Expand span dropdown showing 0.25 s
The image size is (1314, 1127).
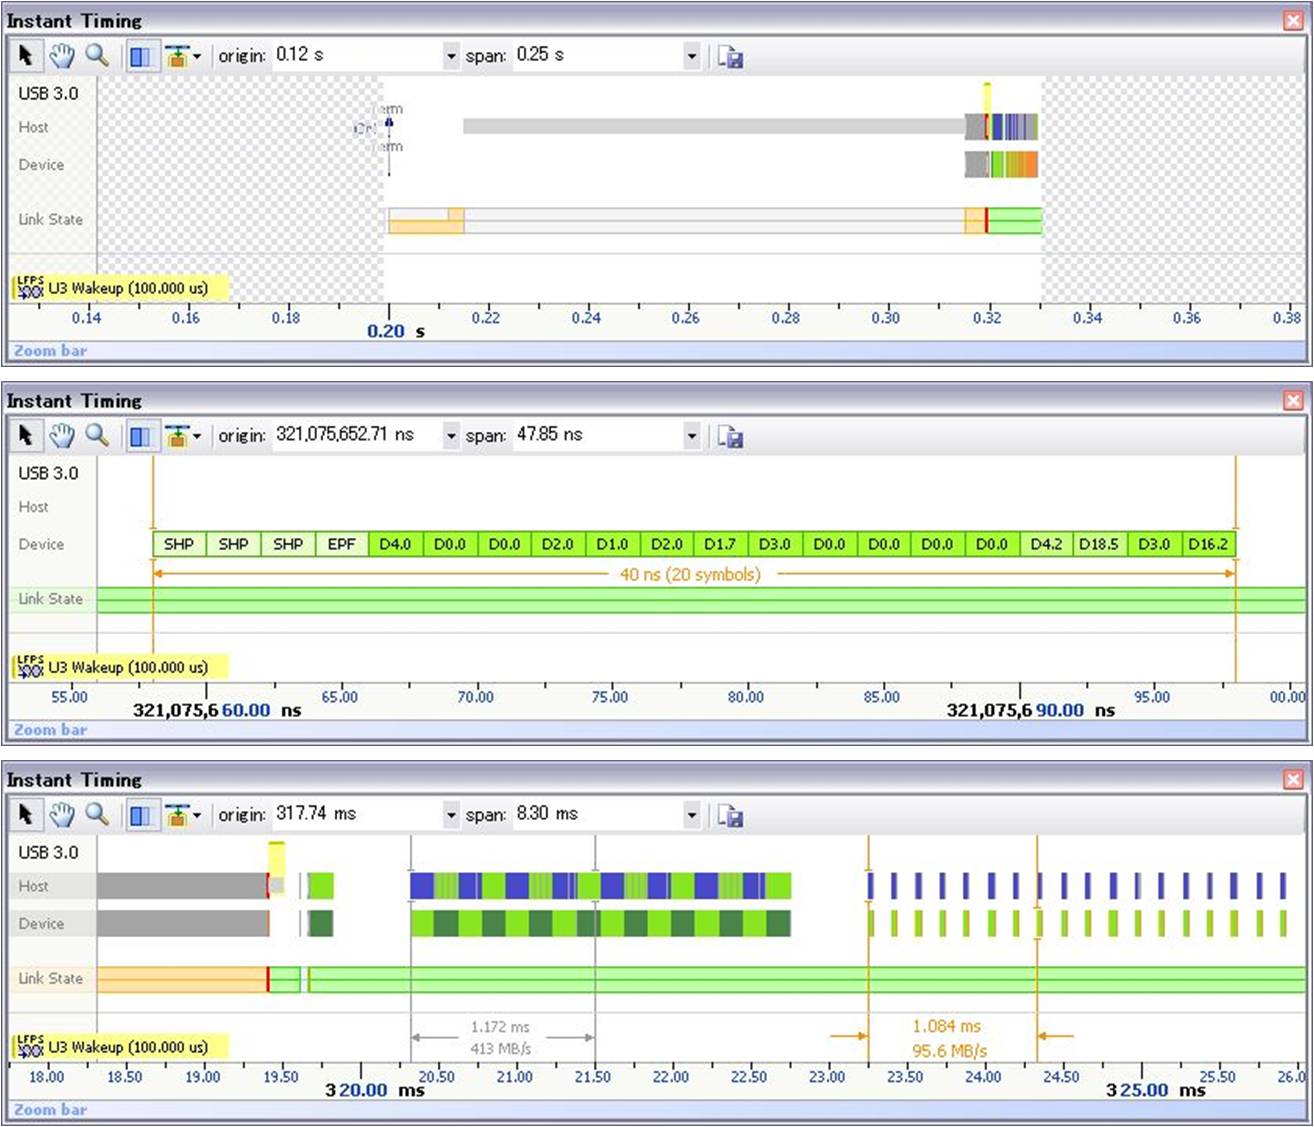691,56
